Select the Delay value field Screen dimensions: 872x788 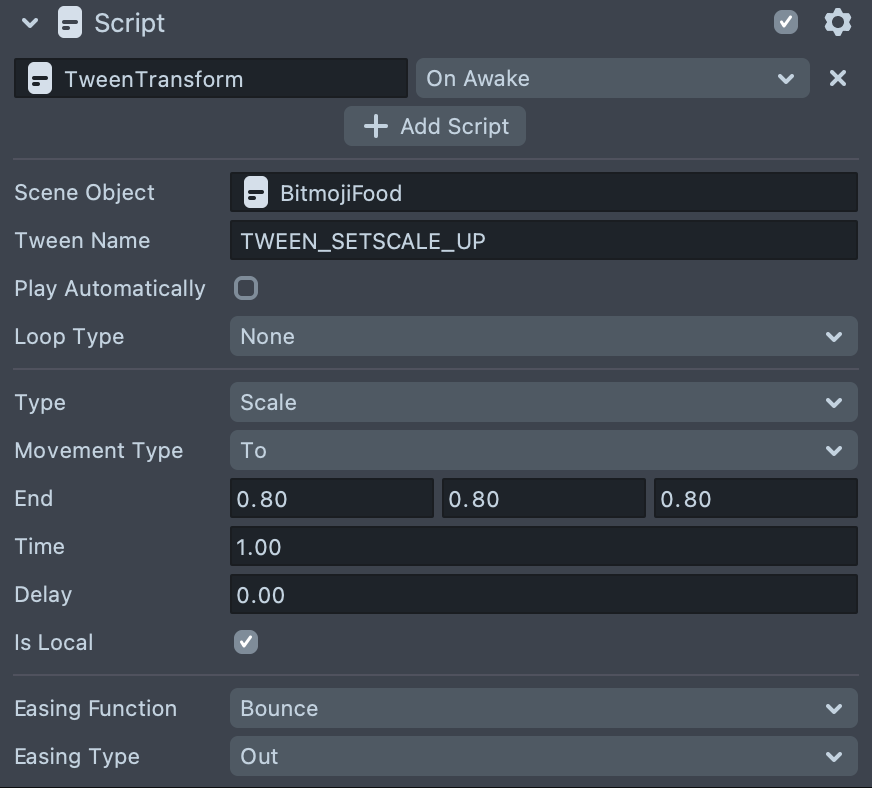pos(543,594)
